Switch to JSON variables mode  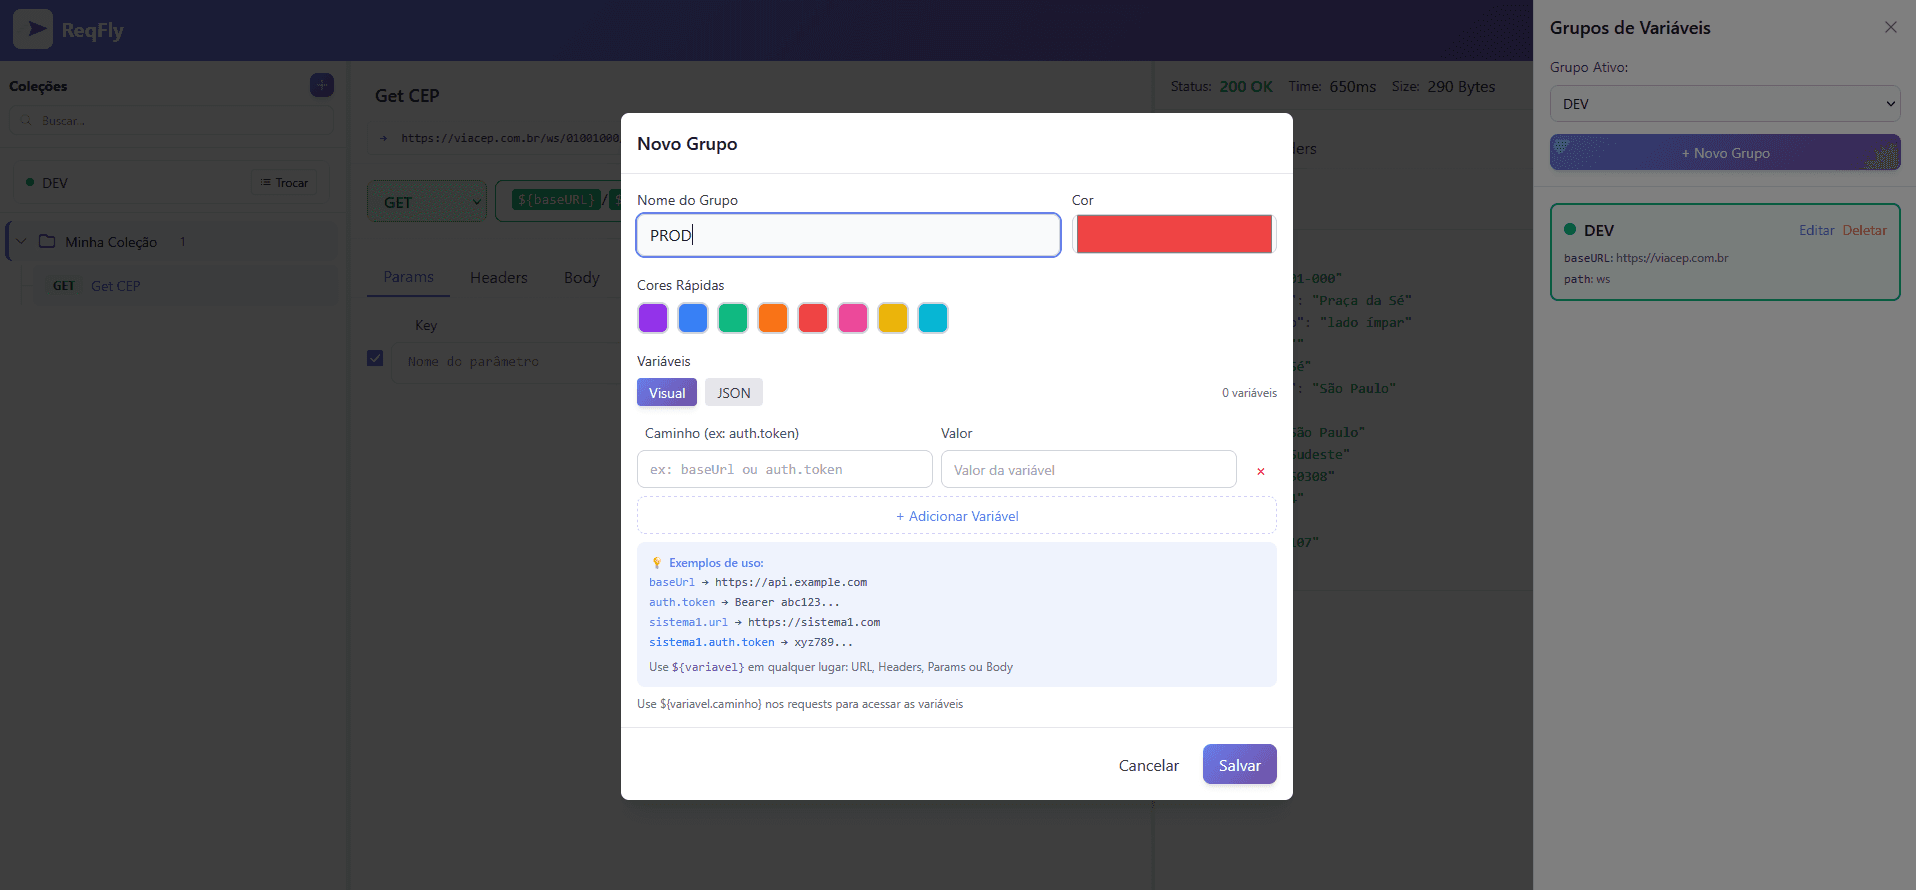point(734,392)
